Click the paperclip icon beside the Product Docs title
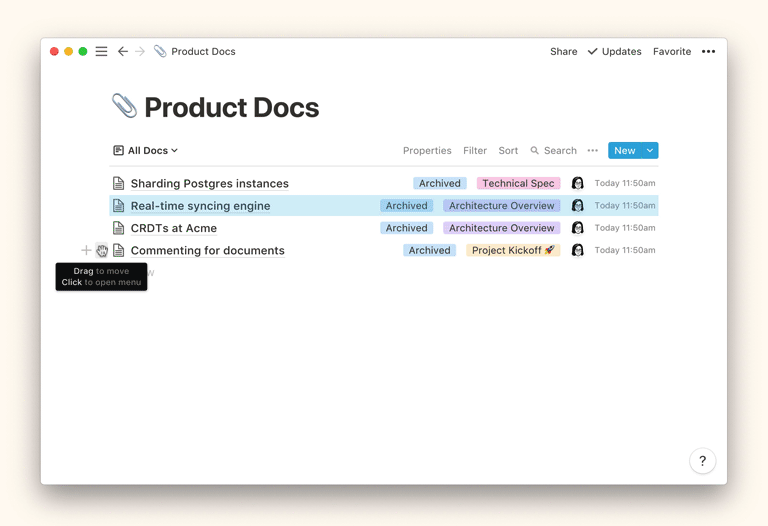 click(x=124, y=106)
